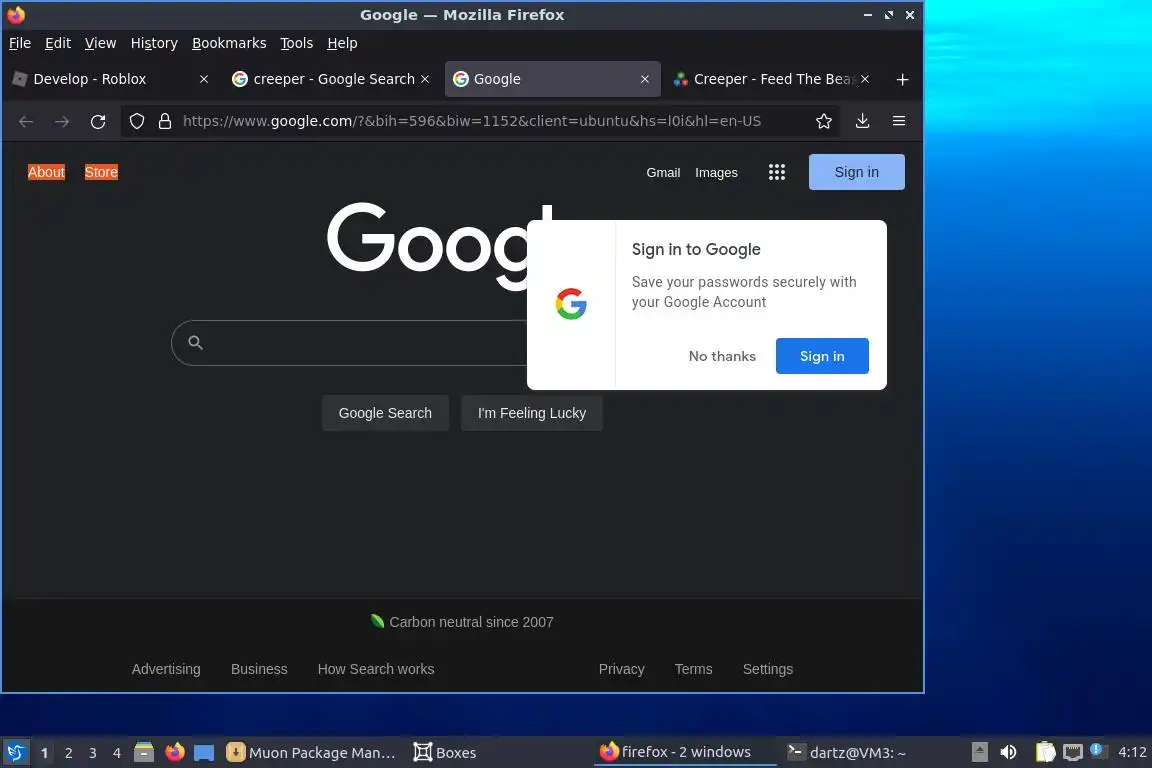Open the Help menu
Image resolution: width=1152 pixels, height=768 pixels.
[x=342, y=43]
